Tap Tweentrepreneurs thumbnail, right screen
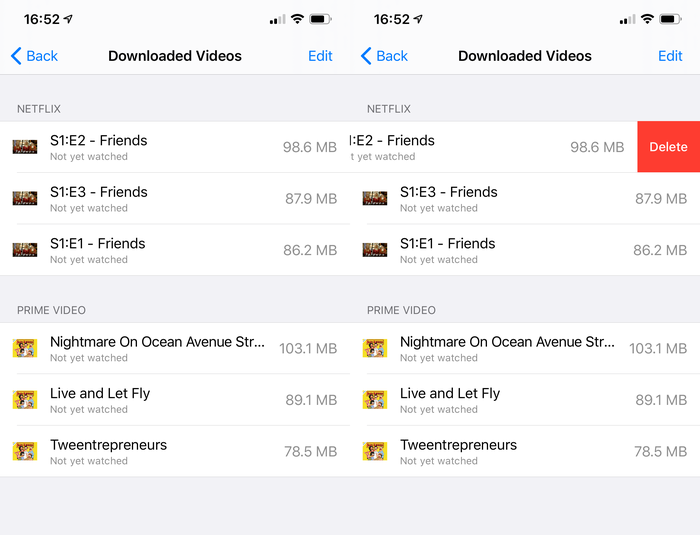The height and width of the screenshot is (535, 700). [375, 451]
